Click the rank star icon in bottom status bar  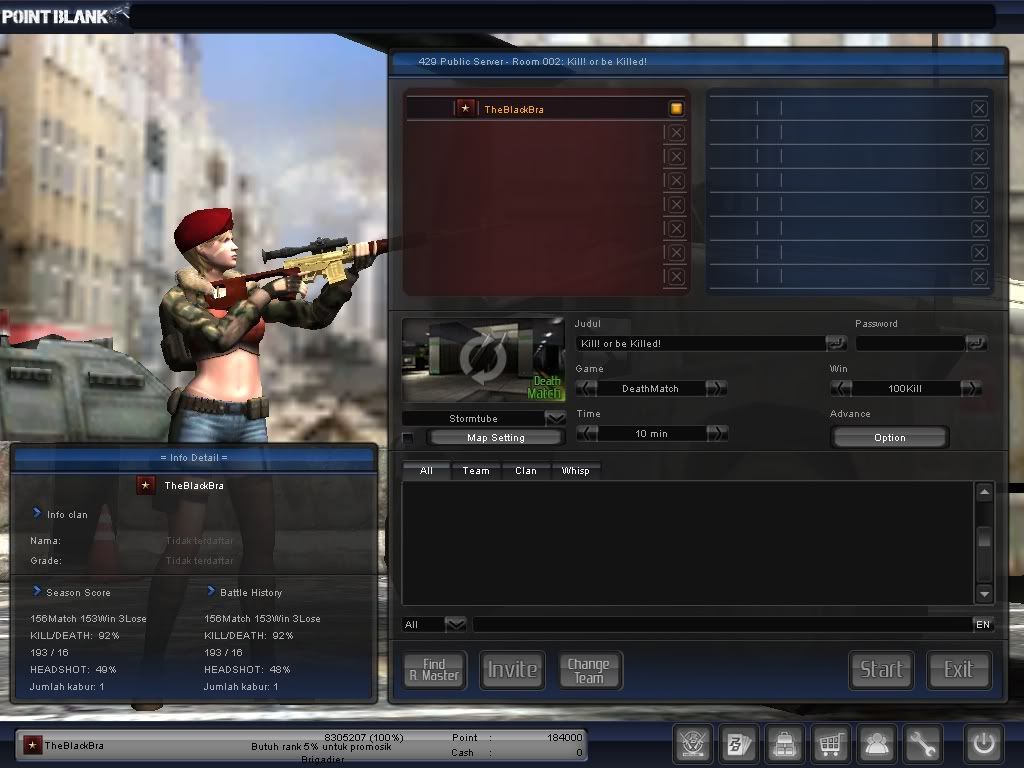32,745
